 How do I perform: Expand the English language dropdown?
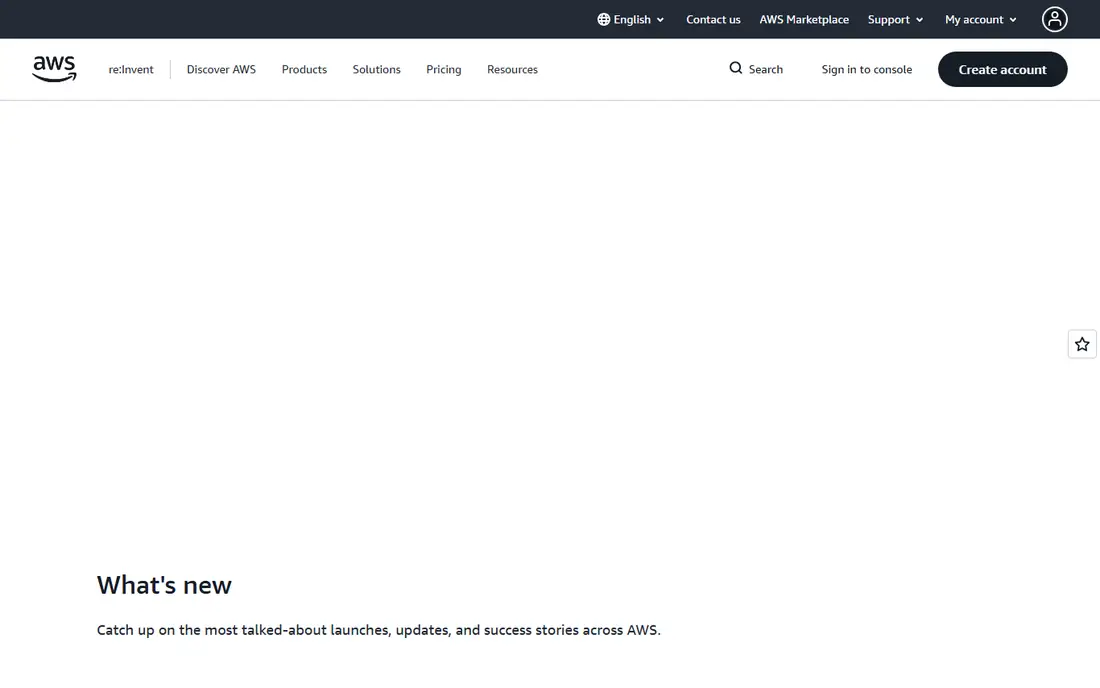pyautogui.click(x=631, y=20)
